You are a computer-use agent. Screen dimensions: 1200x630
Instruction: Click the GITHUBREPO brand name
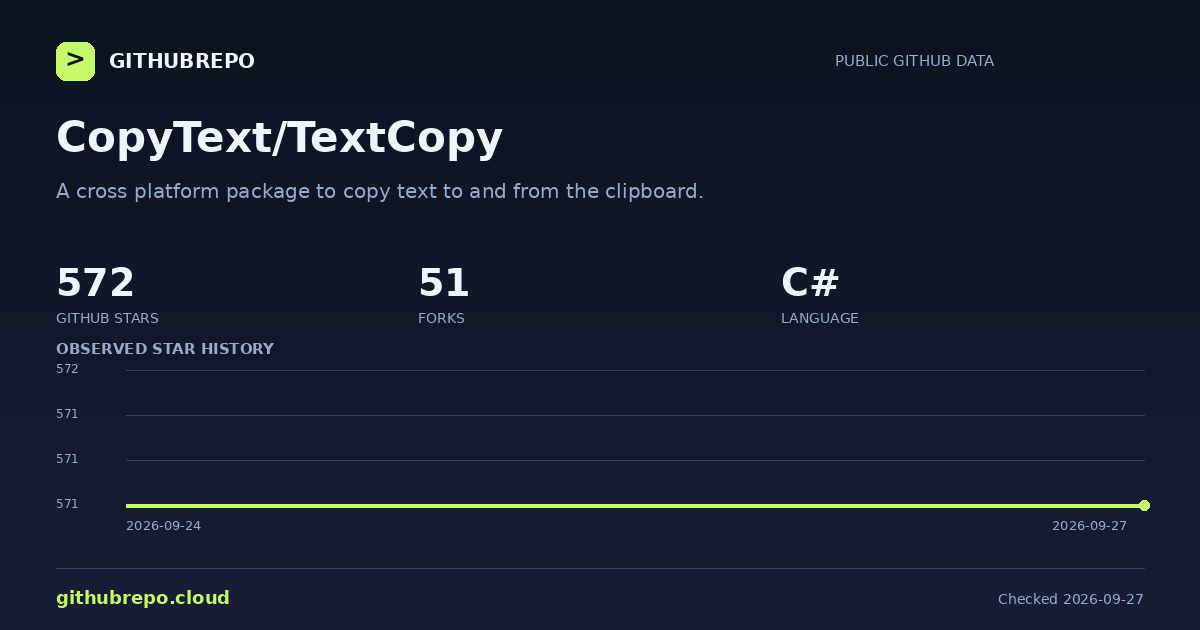182,61
